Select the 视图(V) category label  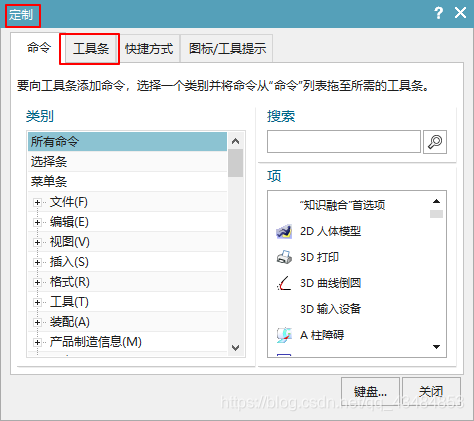[x=70, y=242]
